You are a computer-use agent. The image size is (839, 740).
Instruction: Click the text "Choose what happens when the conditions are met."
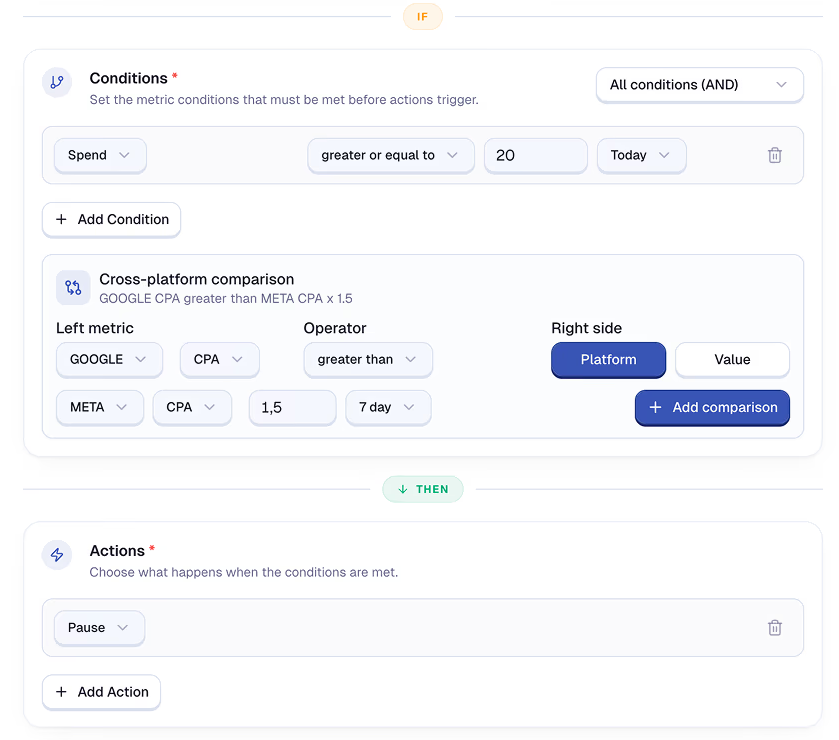click(243, 572)
